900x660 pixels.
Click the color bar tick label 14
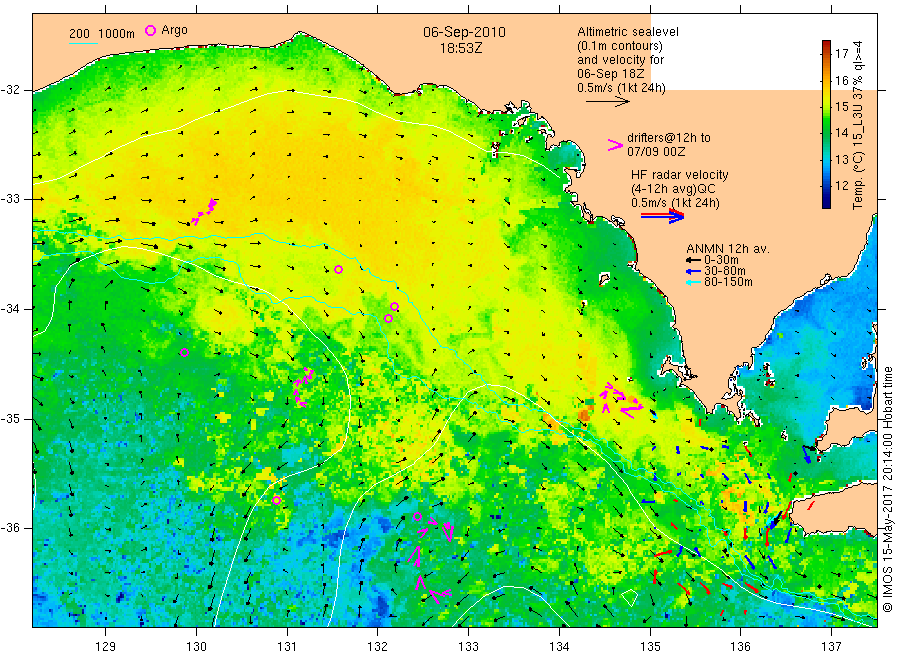pos(841,133)
